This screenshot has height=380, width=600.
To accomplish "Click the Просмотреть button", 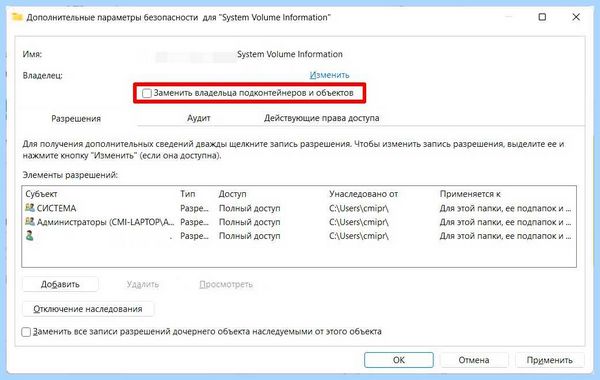I will [x=226, y=284].
